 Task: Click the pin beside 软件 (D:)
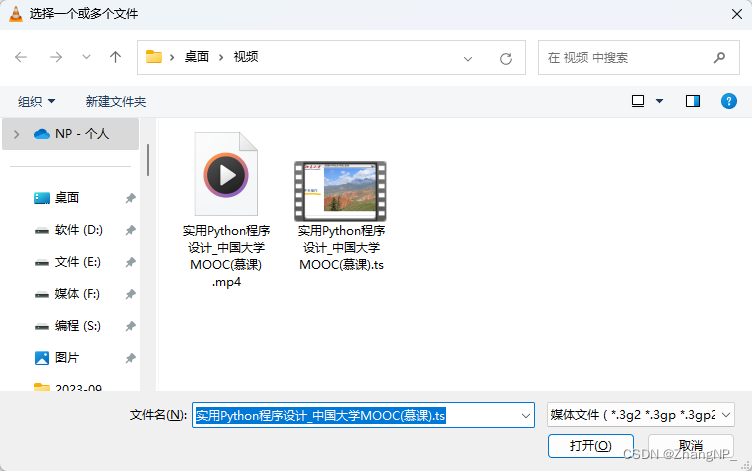[x=130, y=230]
